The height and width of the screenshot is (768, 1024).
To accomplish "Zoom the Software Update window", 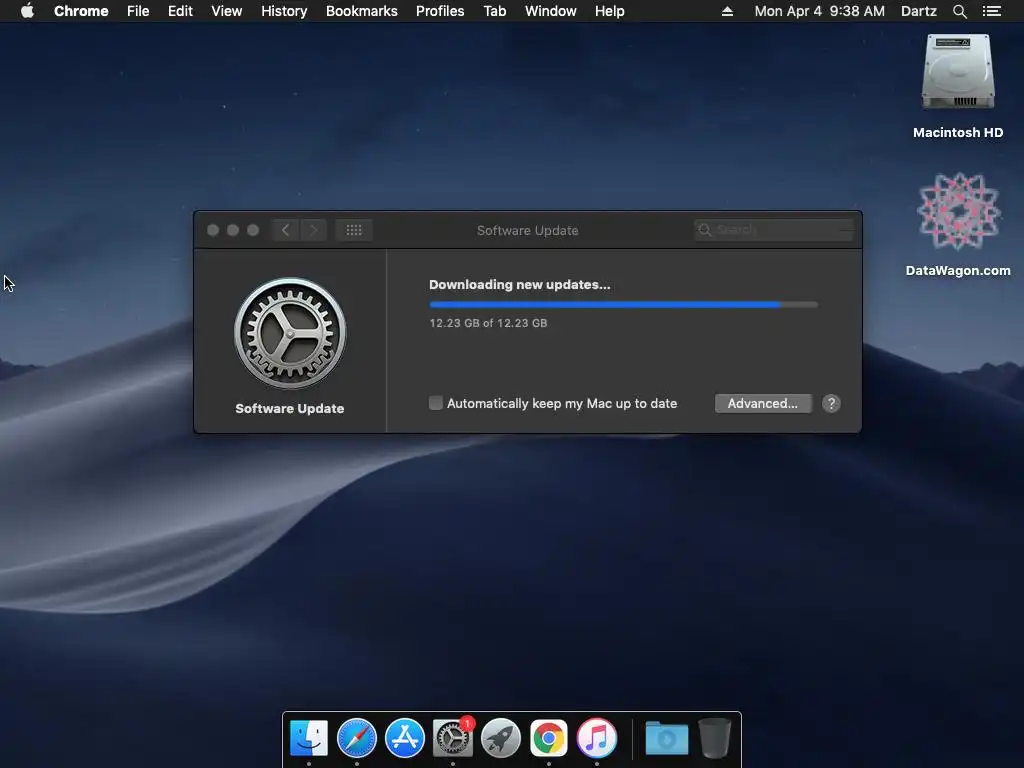I will (253, 230).
